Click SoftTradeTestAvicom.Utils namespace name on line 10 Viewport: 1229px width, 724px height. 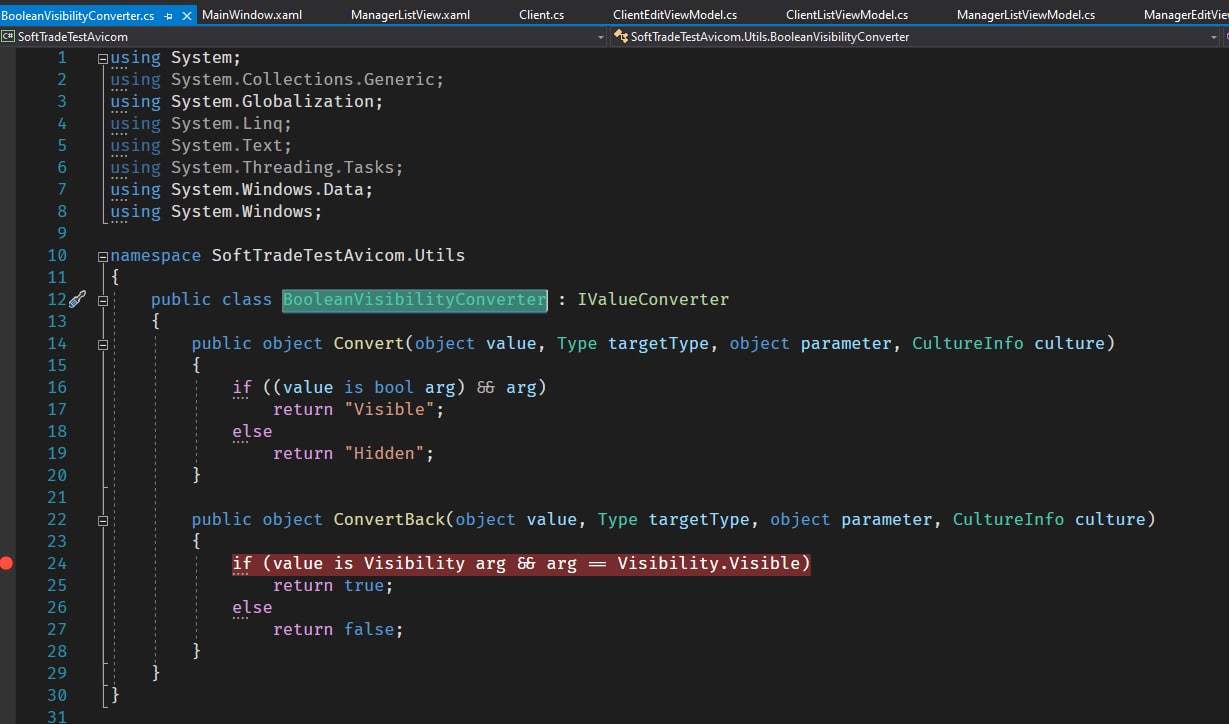[338, 256]
